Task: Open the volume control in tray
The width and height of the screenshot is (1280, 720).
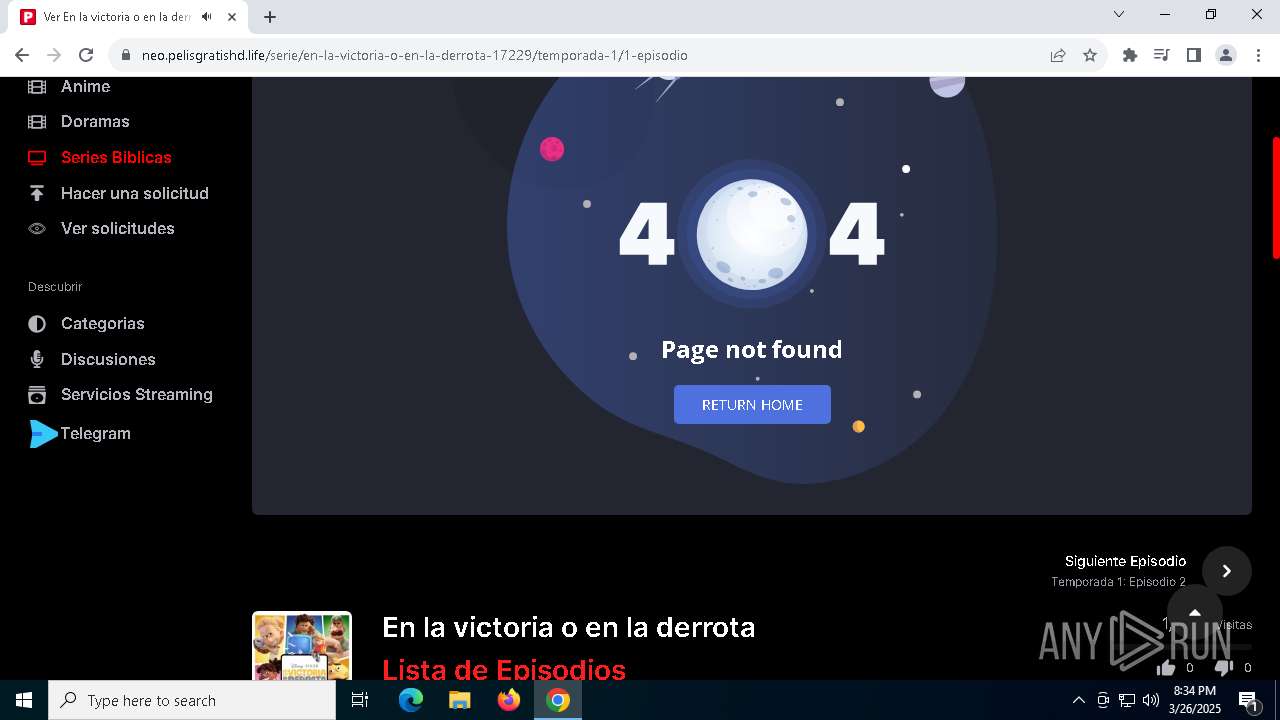Action: click(x=1151, y=700)
